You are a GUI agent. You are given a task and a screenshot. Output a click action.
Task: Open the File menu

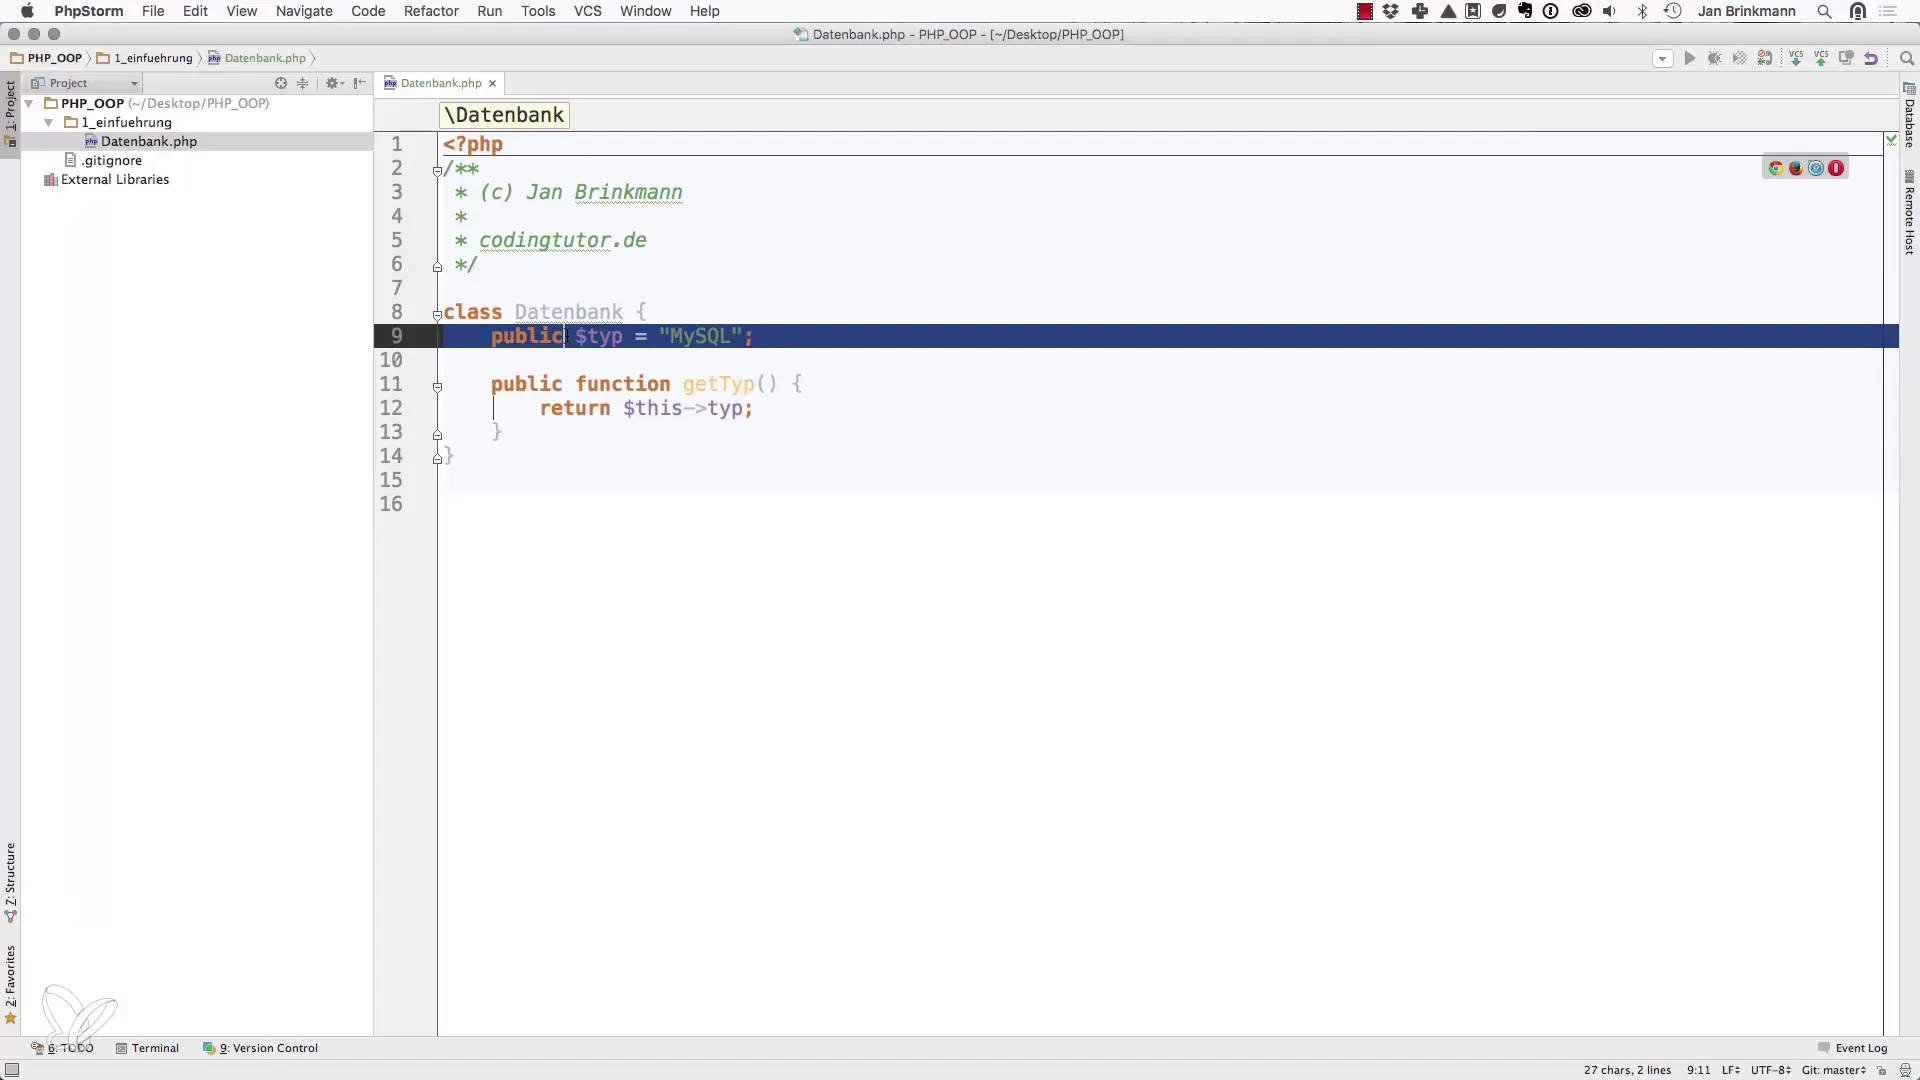point(153,11)
